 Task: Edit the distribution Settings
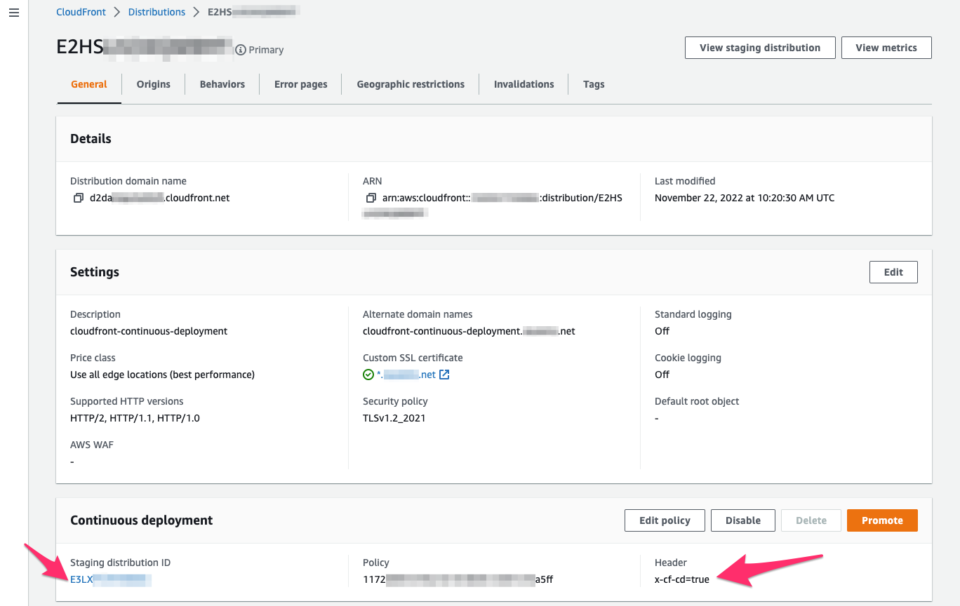click(892, 271)
